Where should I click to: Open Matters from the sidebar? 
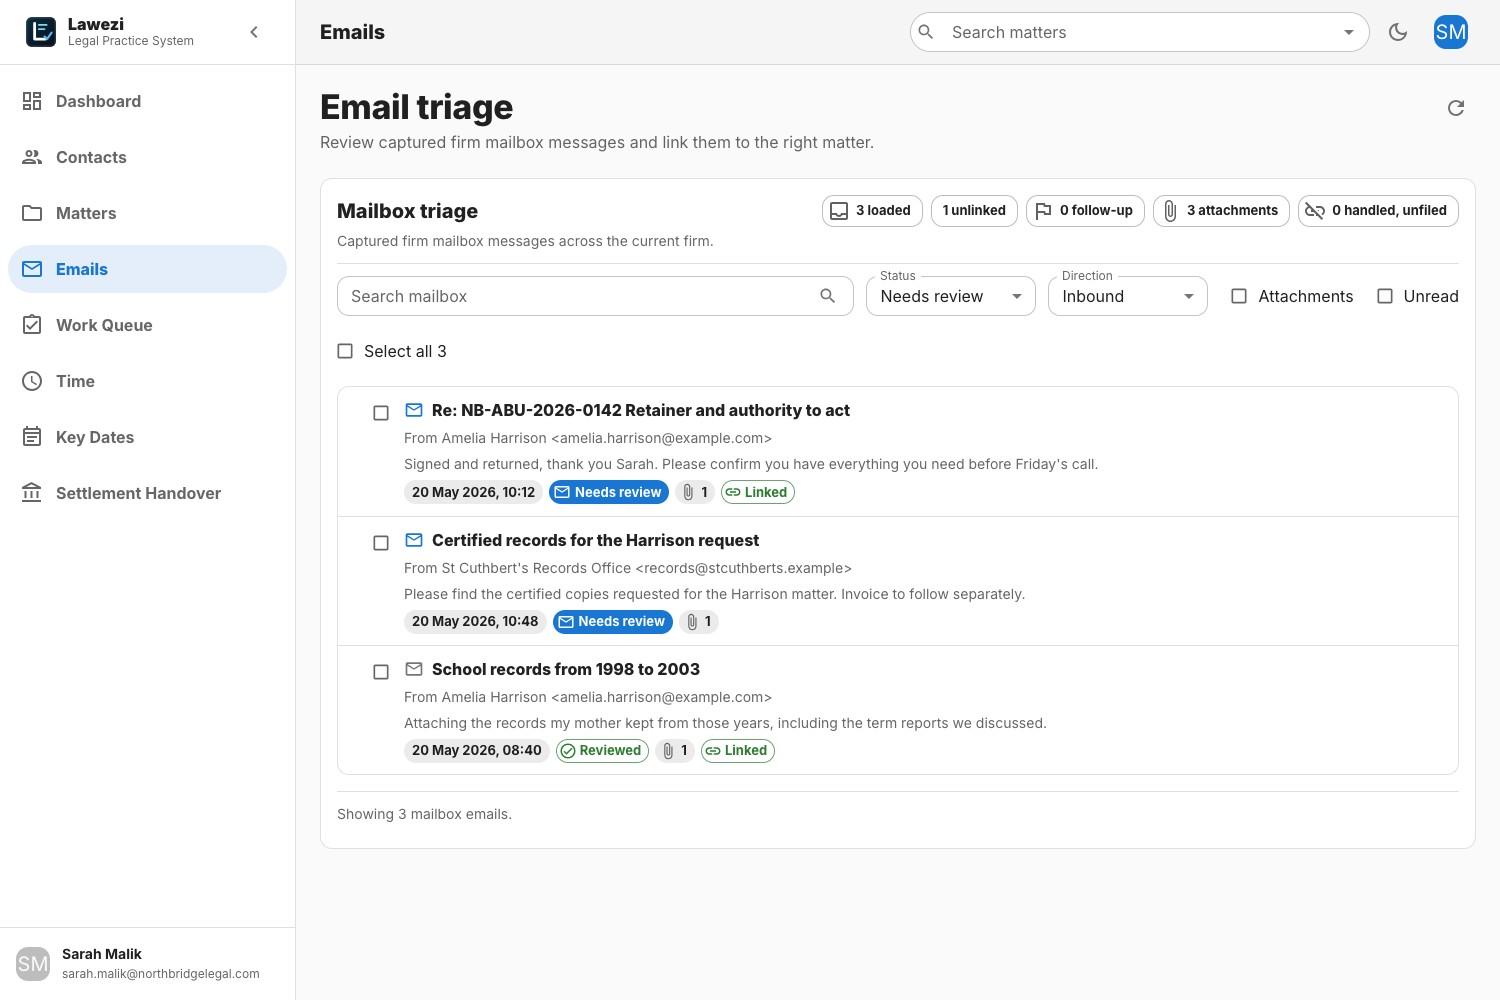[148, 213]
